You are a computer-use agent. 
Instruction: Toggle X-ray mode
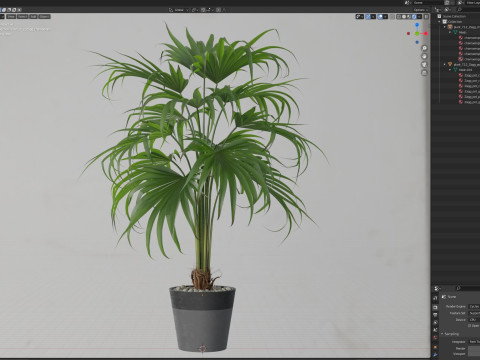point(392,16)
